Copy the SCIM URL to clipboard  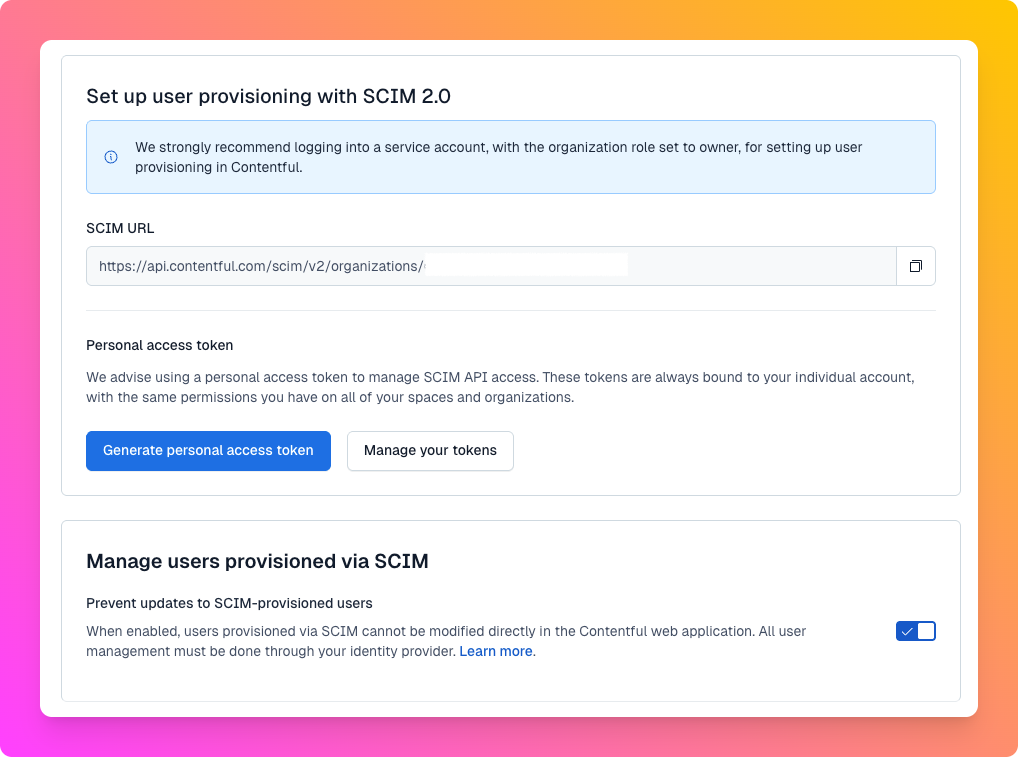(915, 266)
